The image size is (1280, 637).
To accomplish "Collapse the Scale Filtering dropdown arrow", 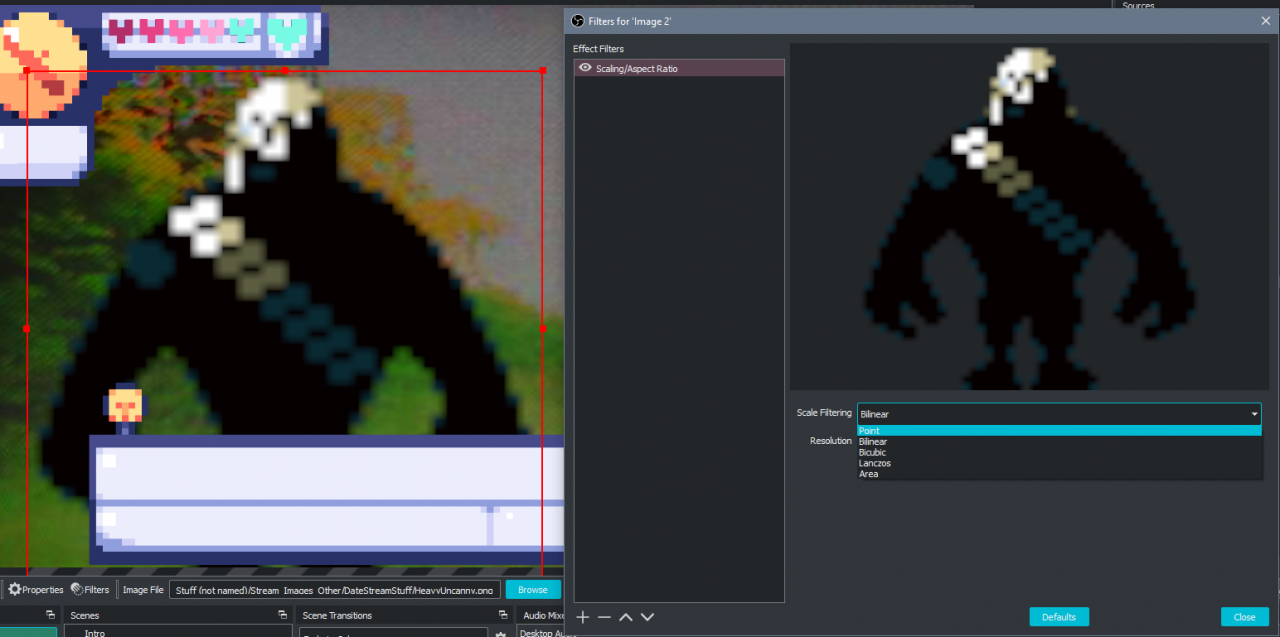I will (1253, 414).
